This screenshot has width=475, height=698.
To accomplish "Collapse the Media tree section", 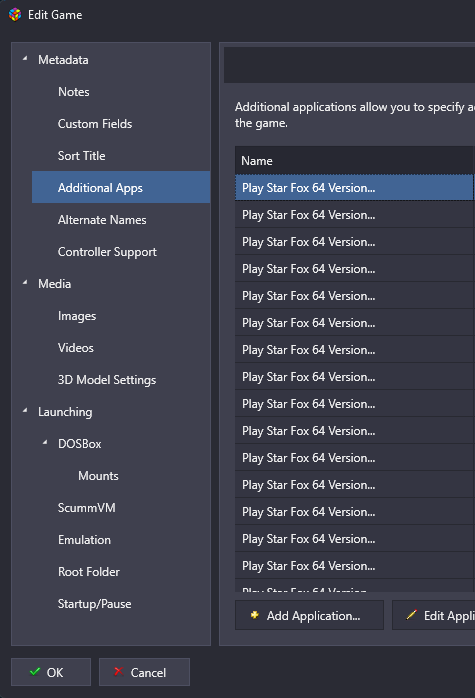I will 25,282.
